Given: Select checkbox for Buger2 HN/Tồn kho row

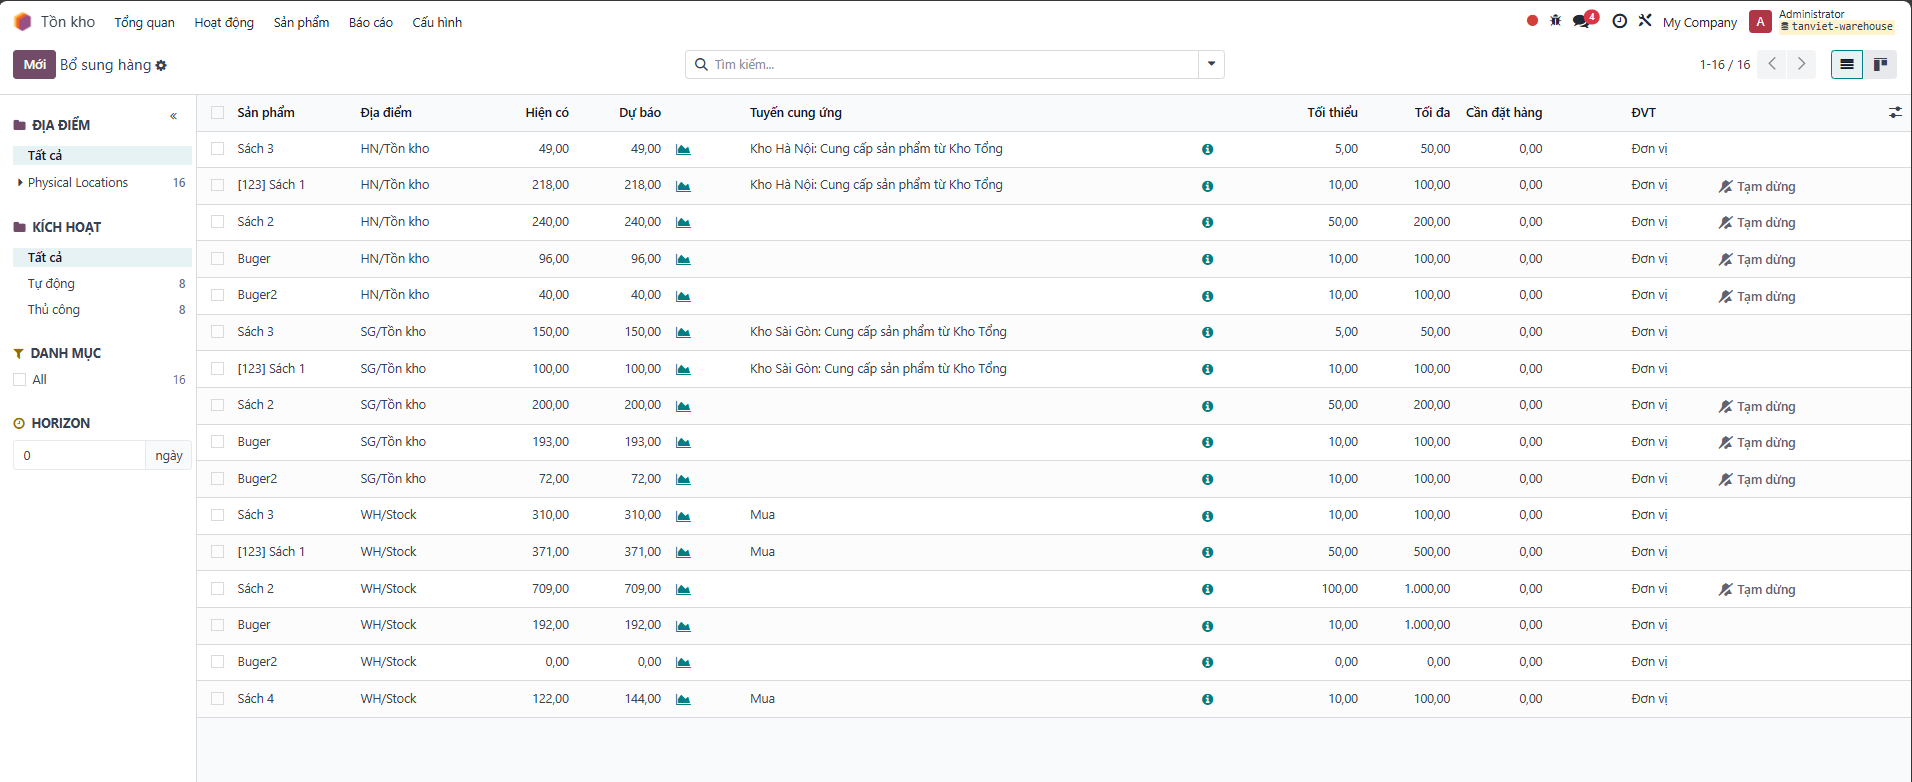Looking at the screenshot, I should pyautogui.click(x=217, y=295).
